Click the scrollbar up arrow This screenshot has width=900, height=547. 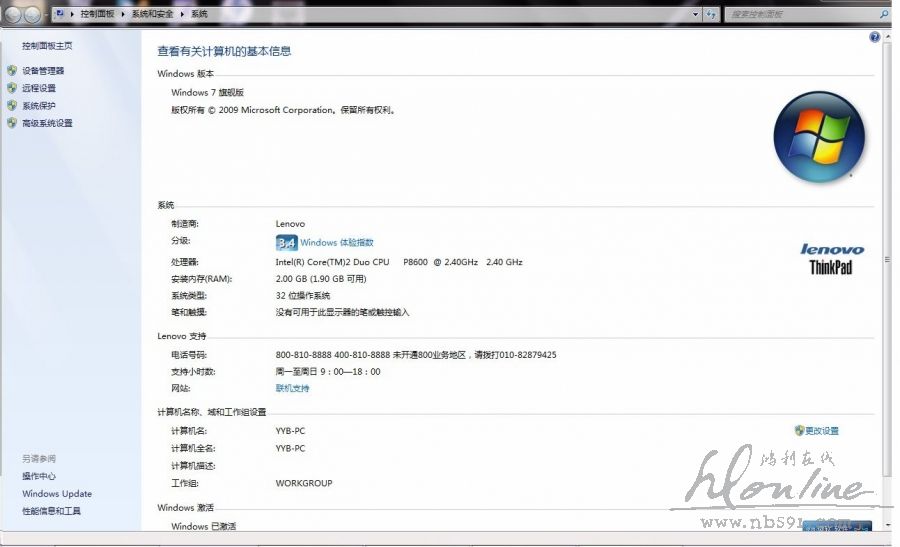[x=887, y=37]
